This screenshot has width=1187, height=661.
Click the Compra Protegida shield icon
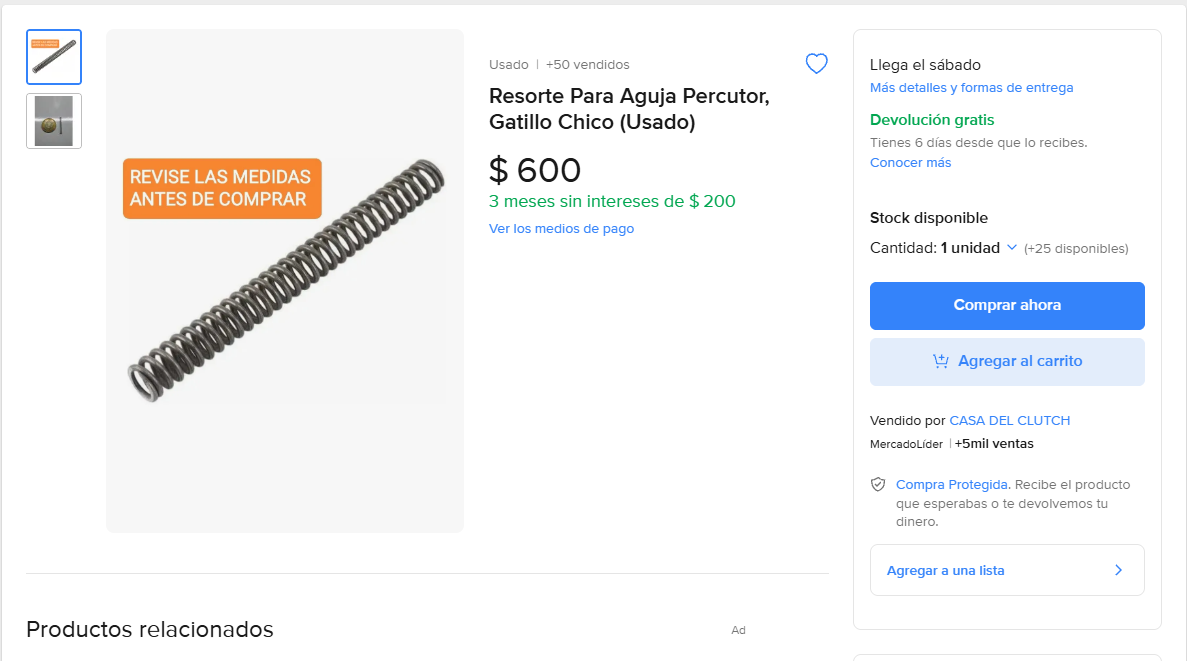pyautogui.click(x=878, y=485)
